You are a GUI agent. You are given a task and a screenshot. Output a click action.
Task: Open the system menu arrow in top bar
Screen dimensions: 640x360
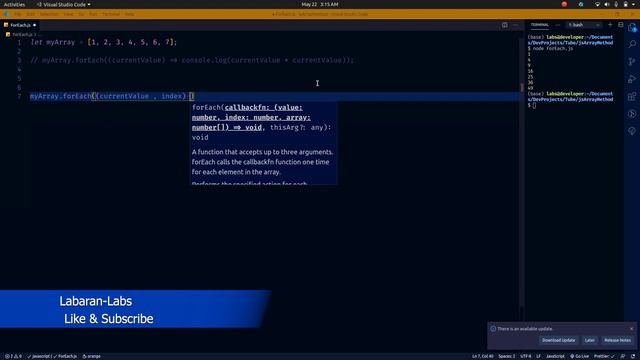(633, 4)
